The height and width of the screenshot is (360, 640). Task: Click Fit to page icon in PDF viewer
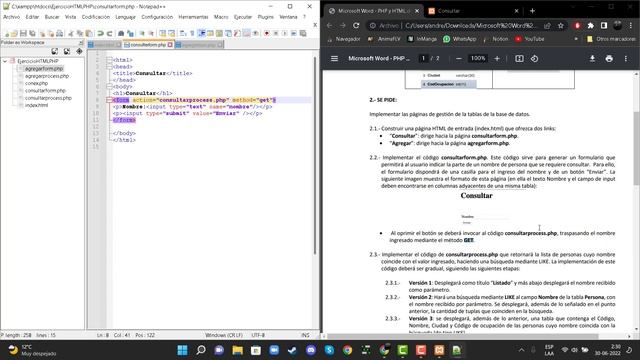point(519,58)
